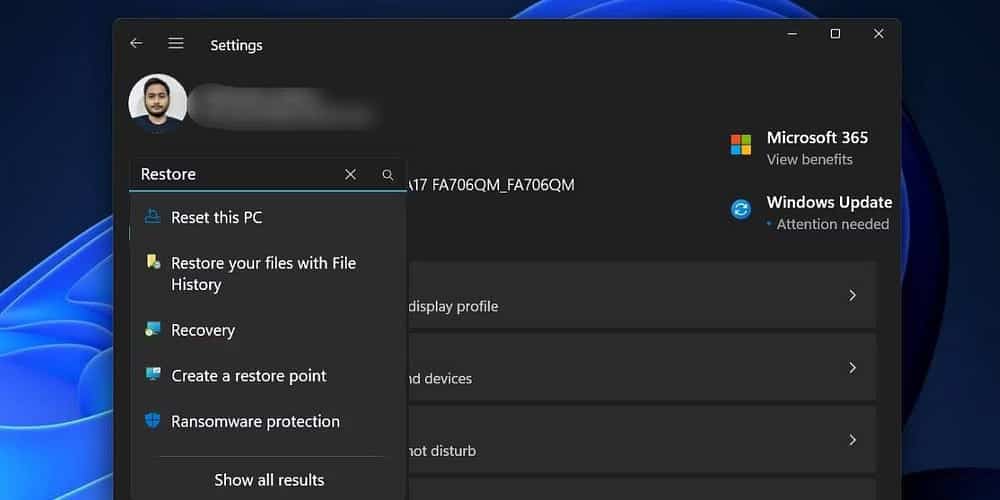Choose Create a restore point result

pyautogui.click(x=268, y=376)
